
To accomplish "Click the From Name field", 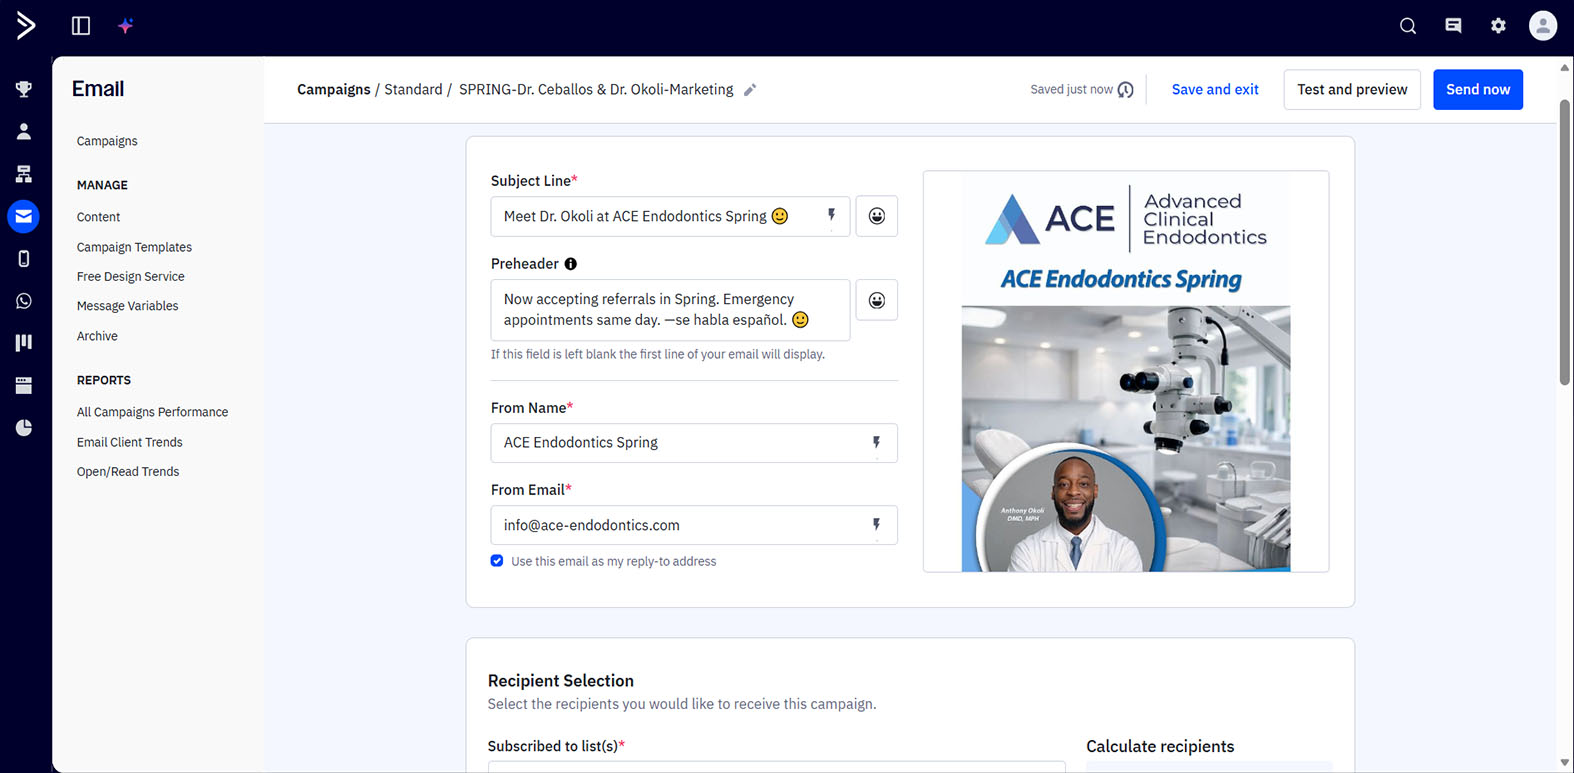I will tap(694, 443).
